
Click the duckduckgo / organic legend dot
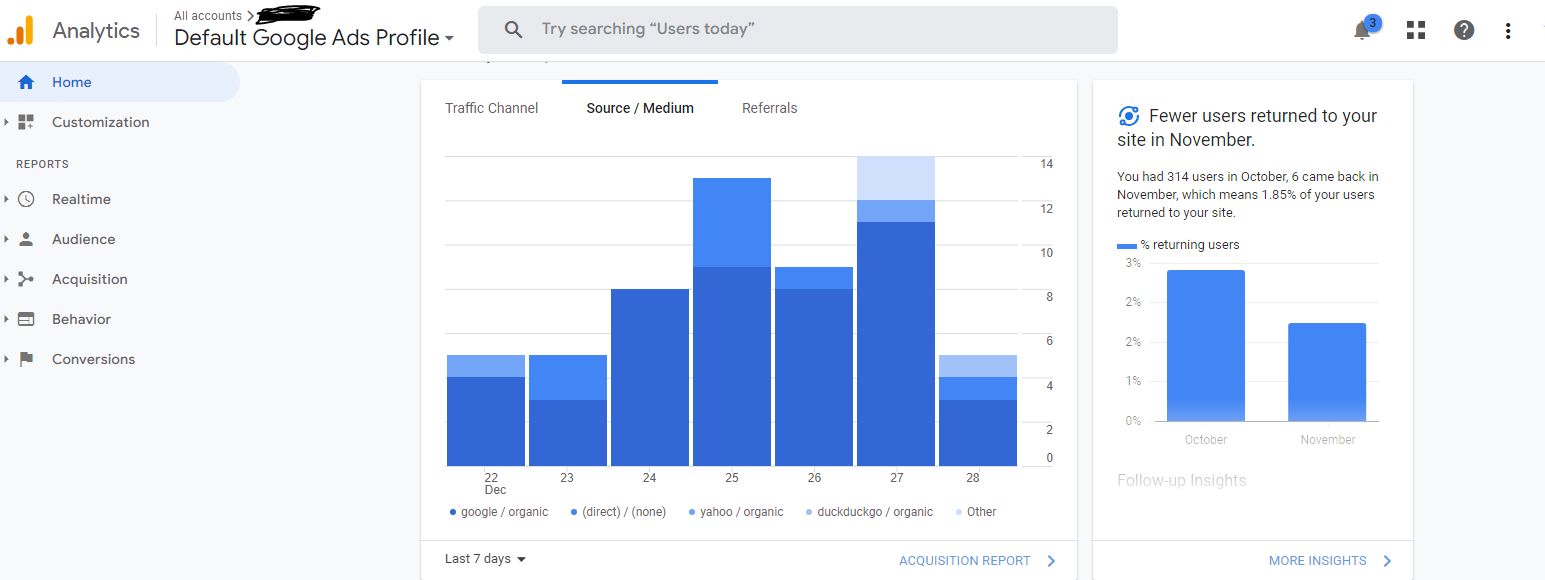tap(809, 512)
